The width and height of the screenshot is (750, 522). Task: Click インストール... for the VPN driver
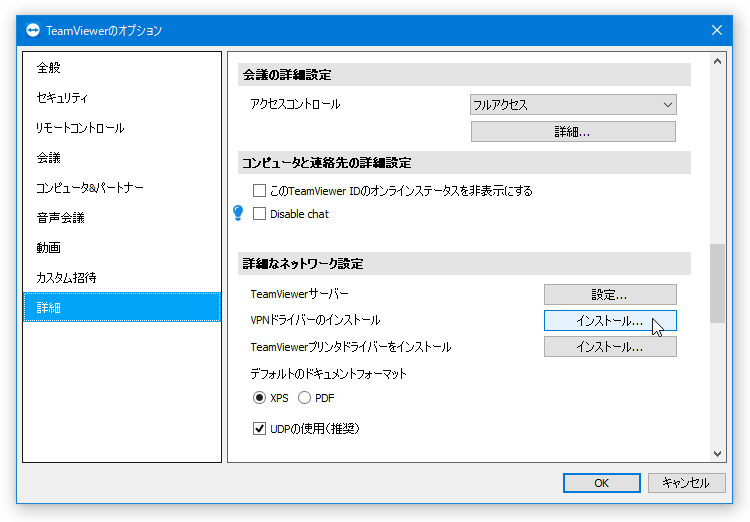click(610, 321)
